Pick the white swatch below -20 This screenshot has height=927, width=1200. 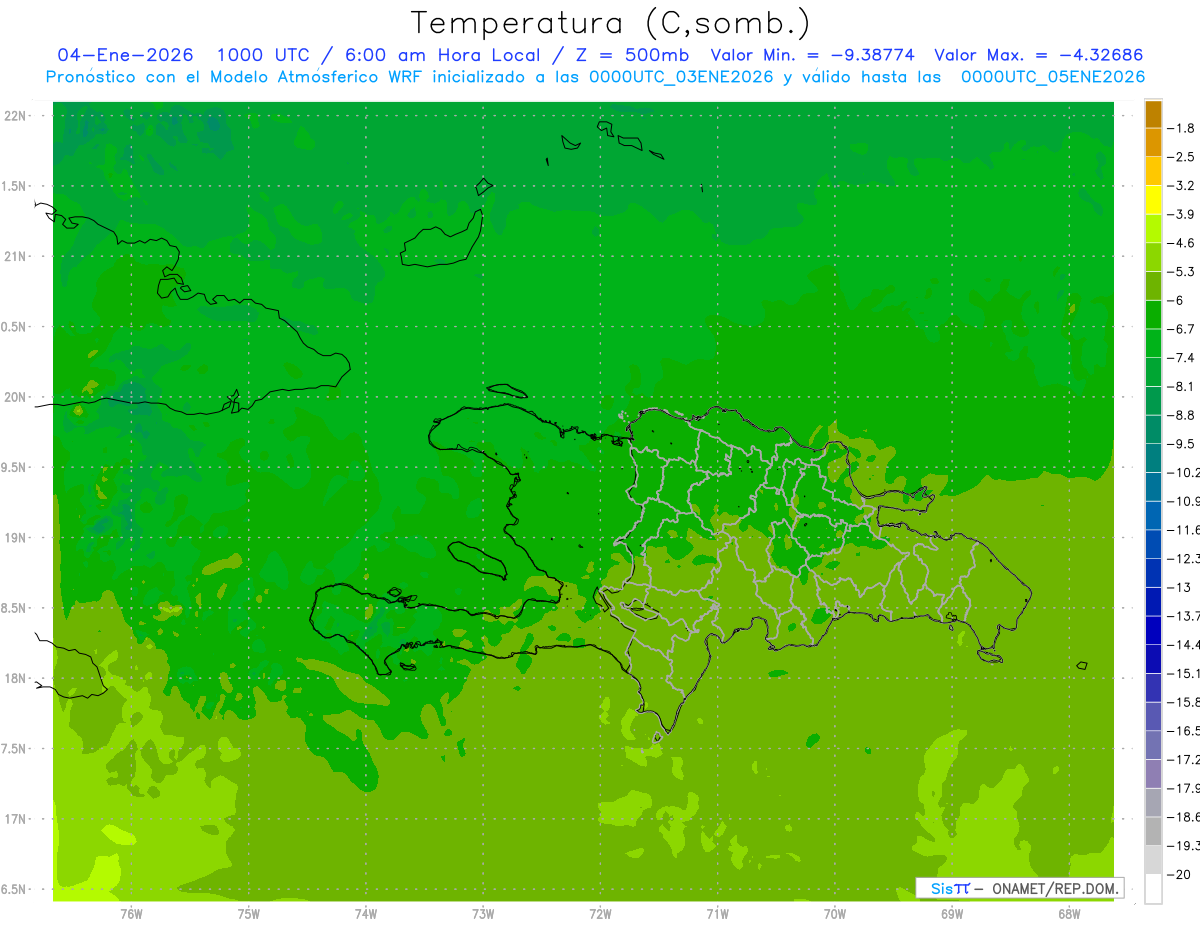click(x=1153, y=888)
